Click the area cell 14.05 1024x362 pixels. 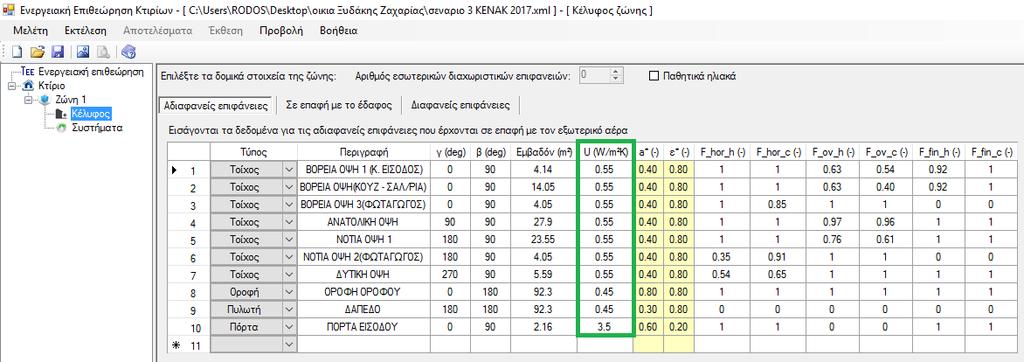click(543, 188)
